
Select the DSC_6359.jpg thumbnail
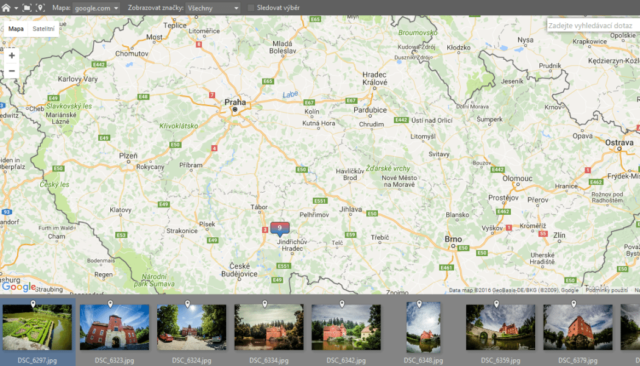pos(500,327)
